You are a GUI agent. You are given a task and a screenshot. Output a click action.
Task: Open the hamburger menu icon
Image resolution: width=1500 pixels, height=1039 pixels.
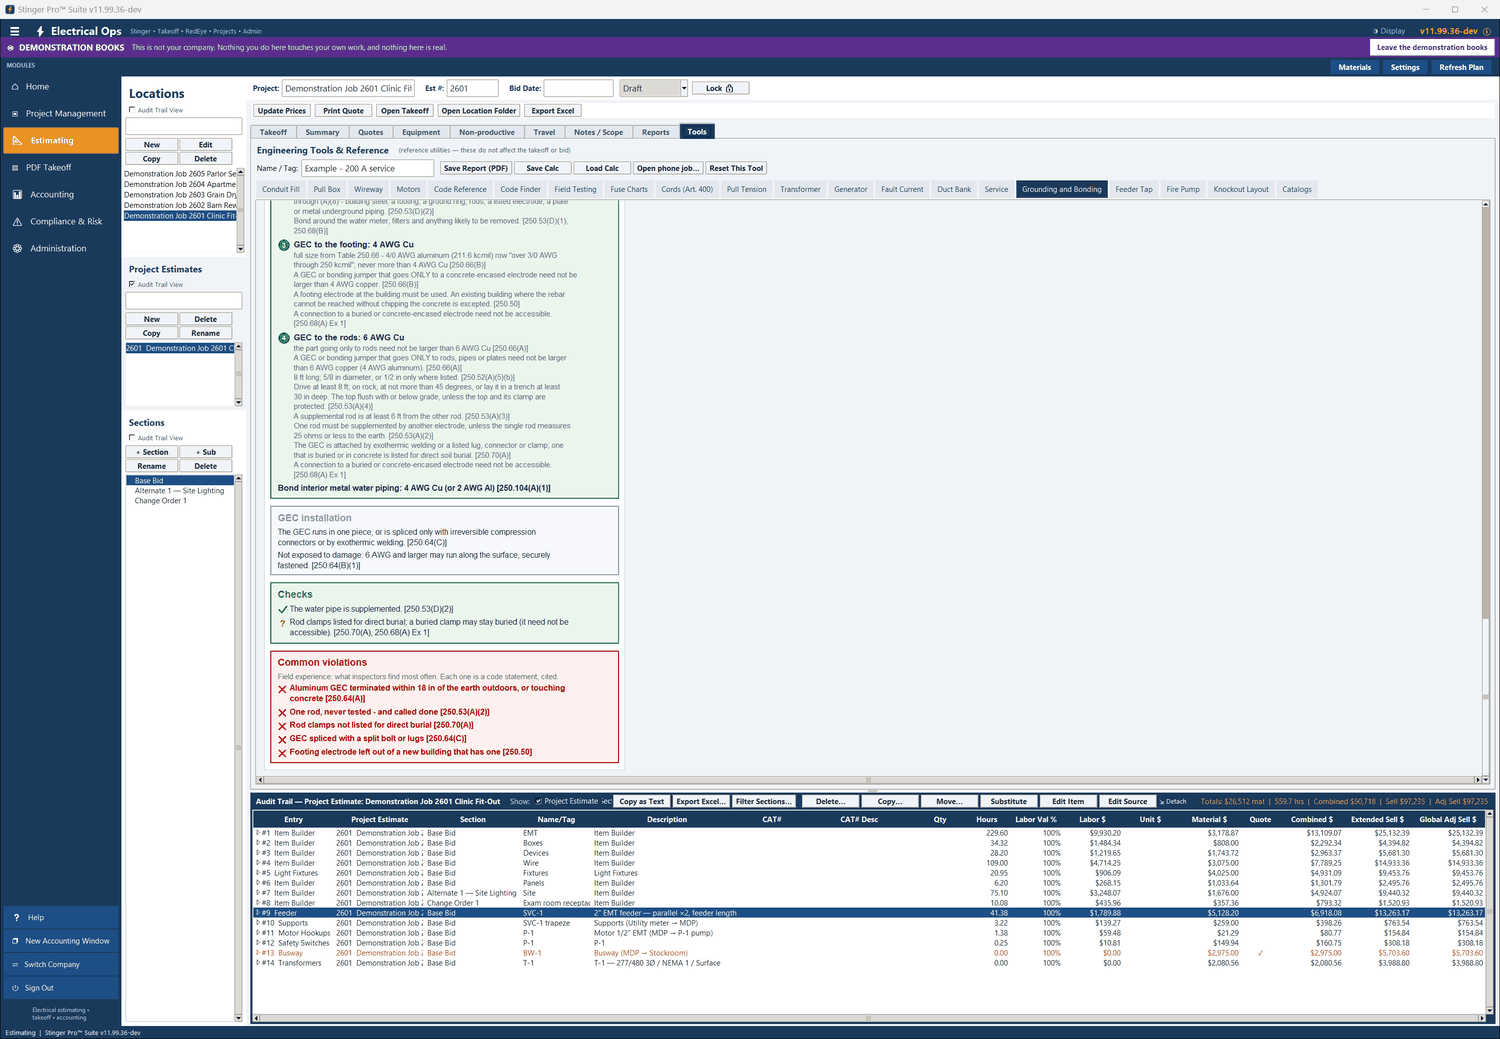tap(14, 31)
